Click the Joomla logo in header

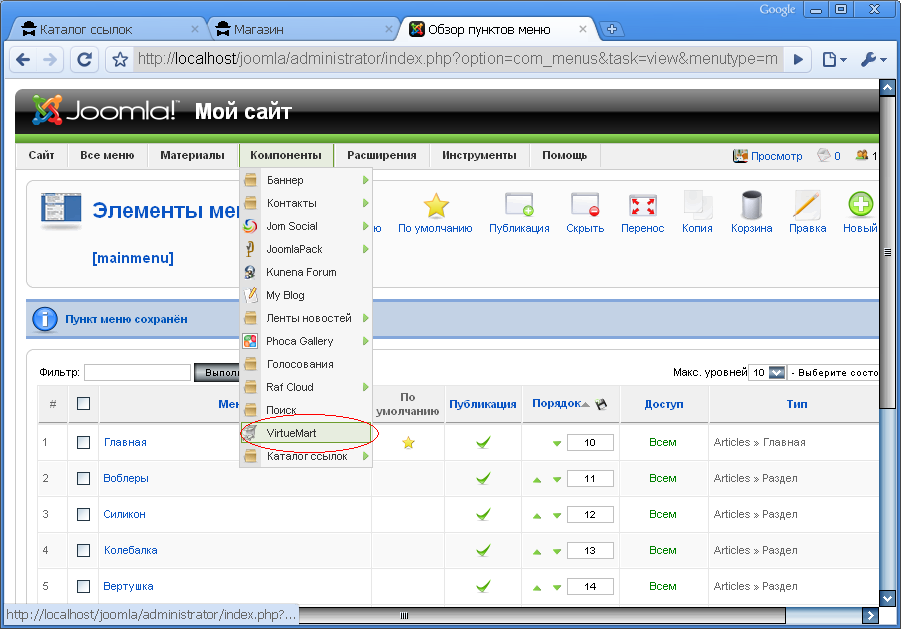105,110
